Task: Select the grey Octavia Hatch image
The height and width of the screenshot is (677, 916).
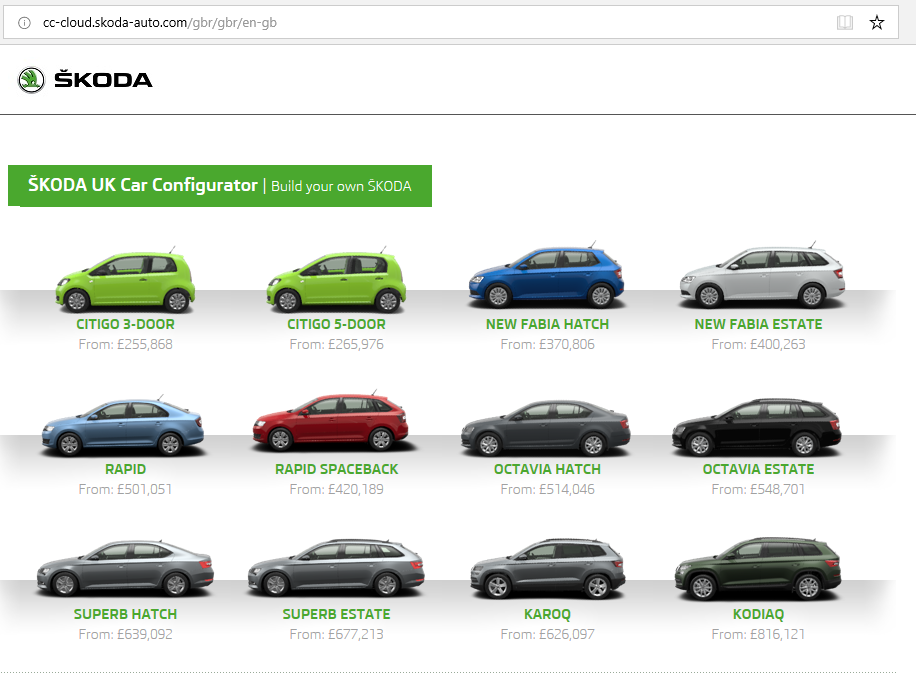Action: pos(546,428)
